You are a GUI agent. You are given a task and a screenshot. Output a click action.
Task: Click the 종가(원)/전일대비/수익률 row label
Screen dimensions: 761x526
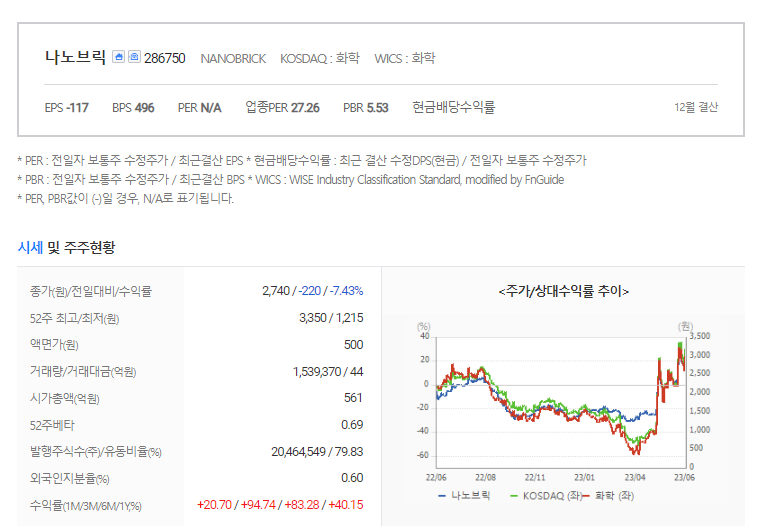coord(91,291)
